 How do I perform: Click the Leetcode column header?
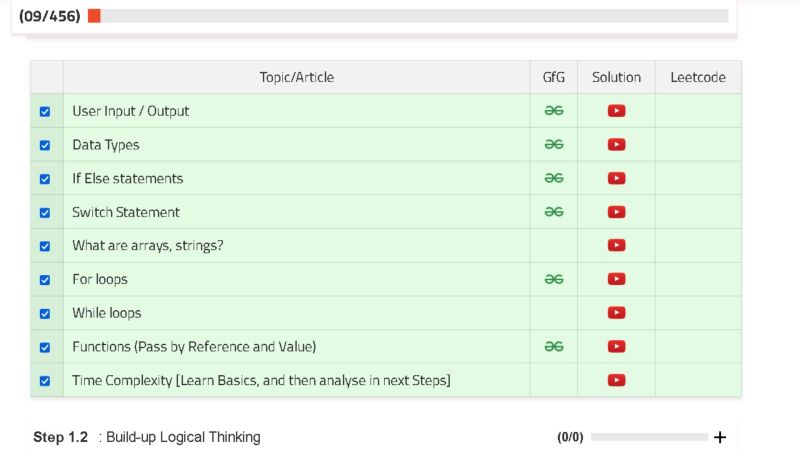(698, 77)
